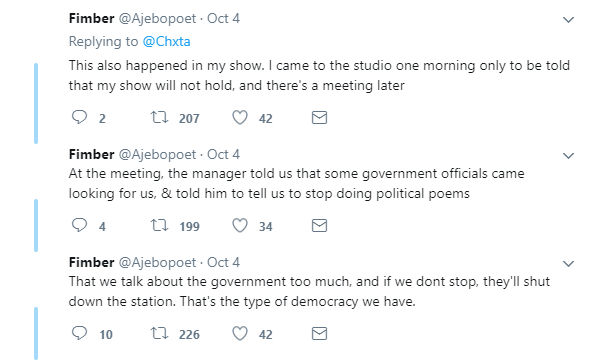Screen dimensions: 594x362
Task: Reply to the tweet about the studio morning
Action: [79, 117]
